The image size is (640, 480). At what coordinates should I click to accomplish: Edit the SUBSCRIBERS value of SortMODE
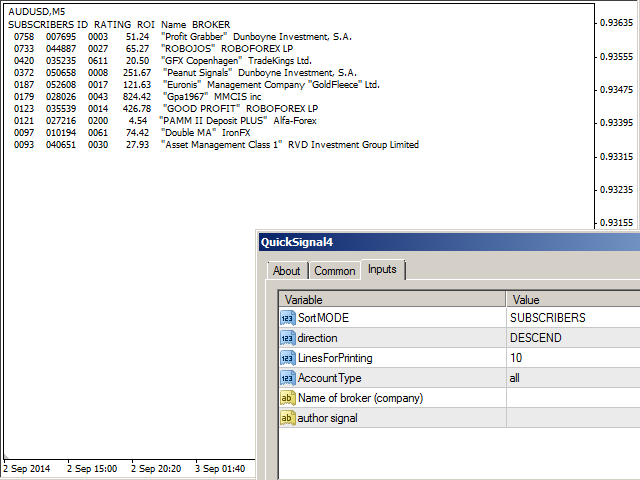click(573, 318)
